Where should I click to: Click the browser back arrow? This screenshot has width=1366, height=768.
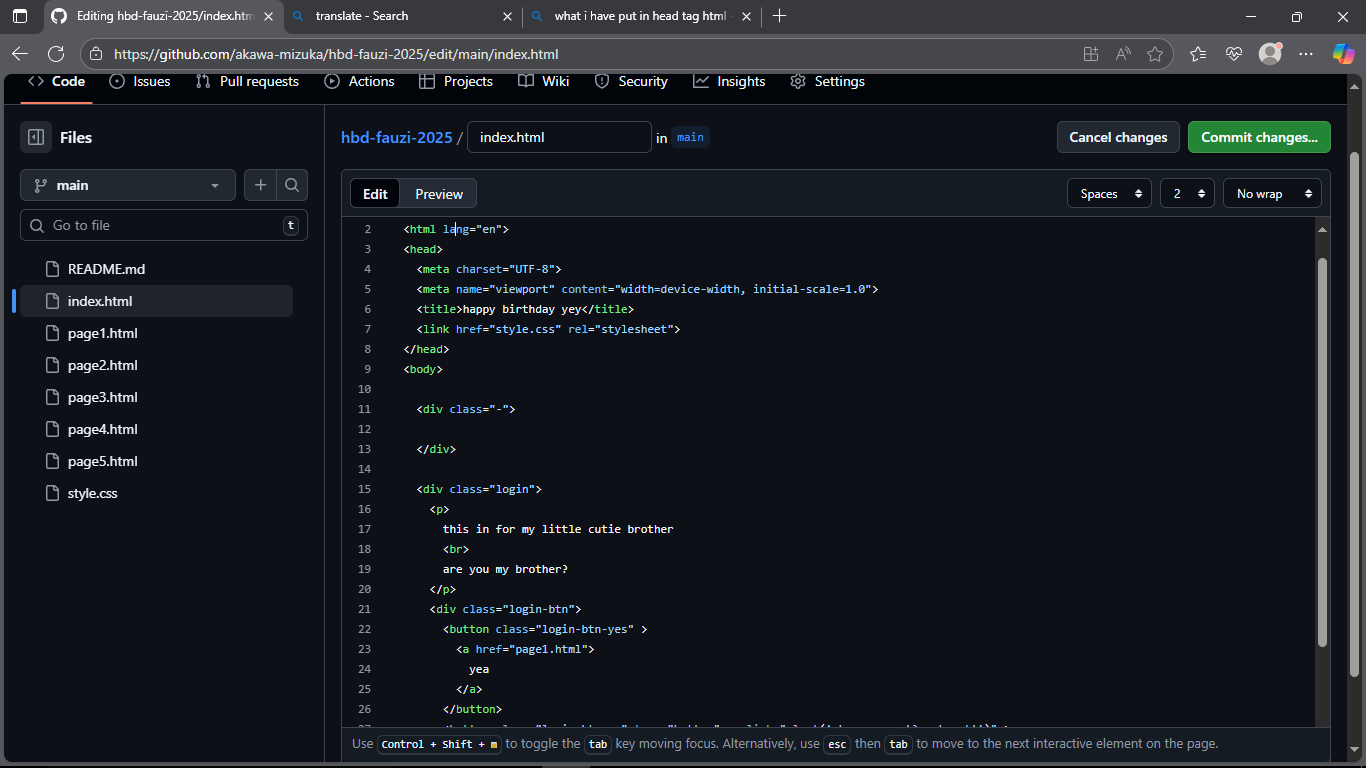[20, 54]
